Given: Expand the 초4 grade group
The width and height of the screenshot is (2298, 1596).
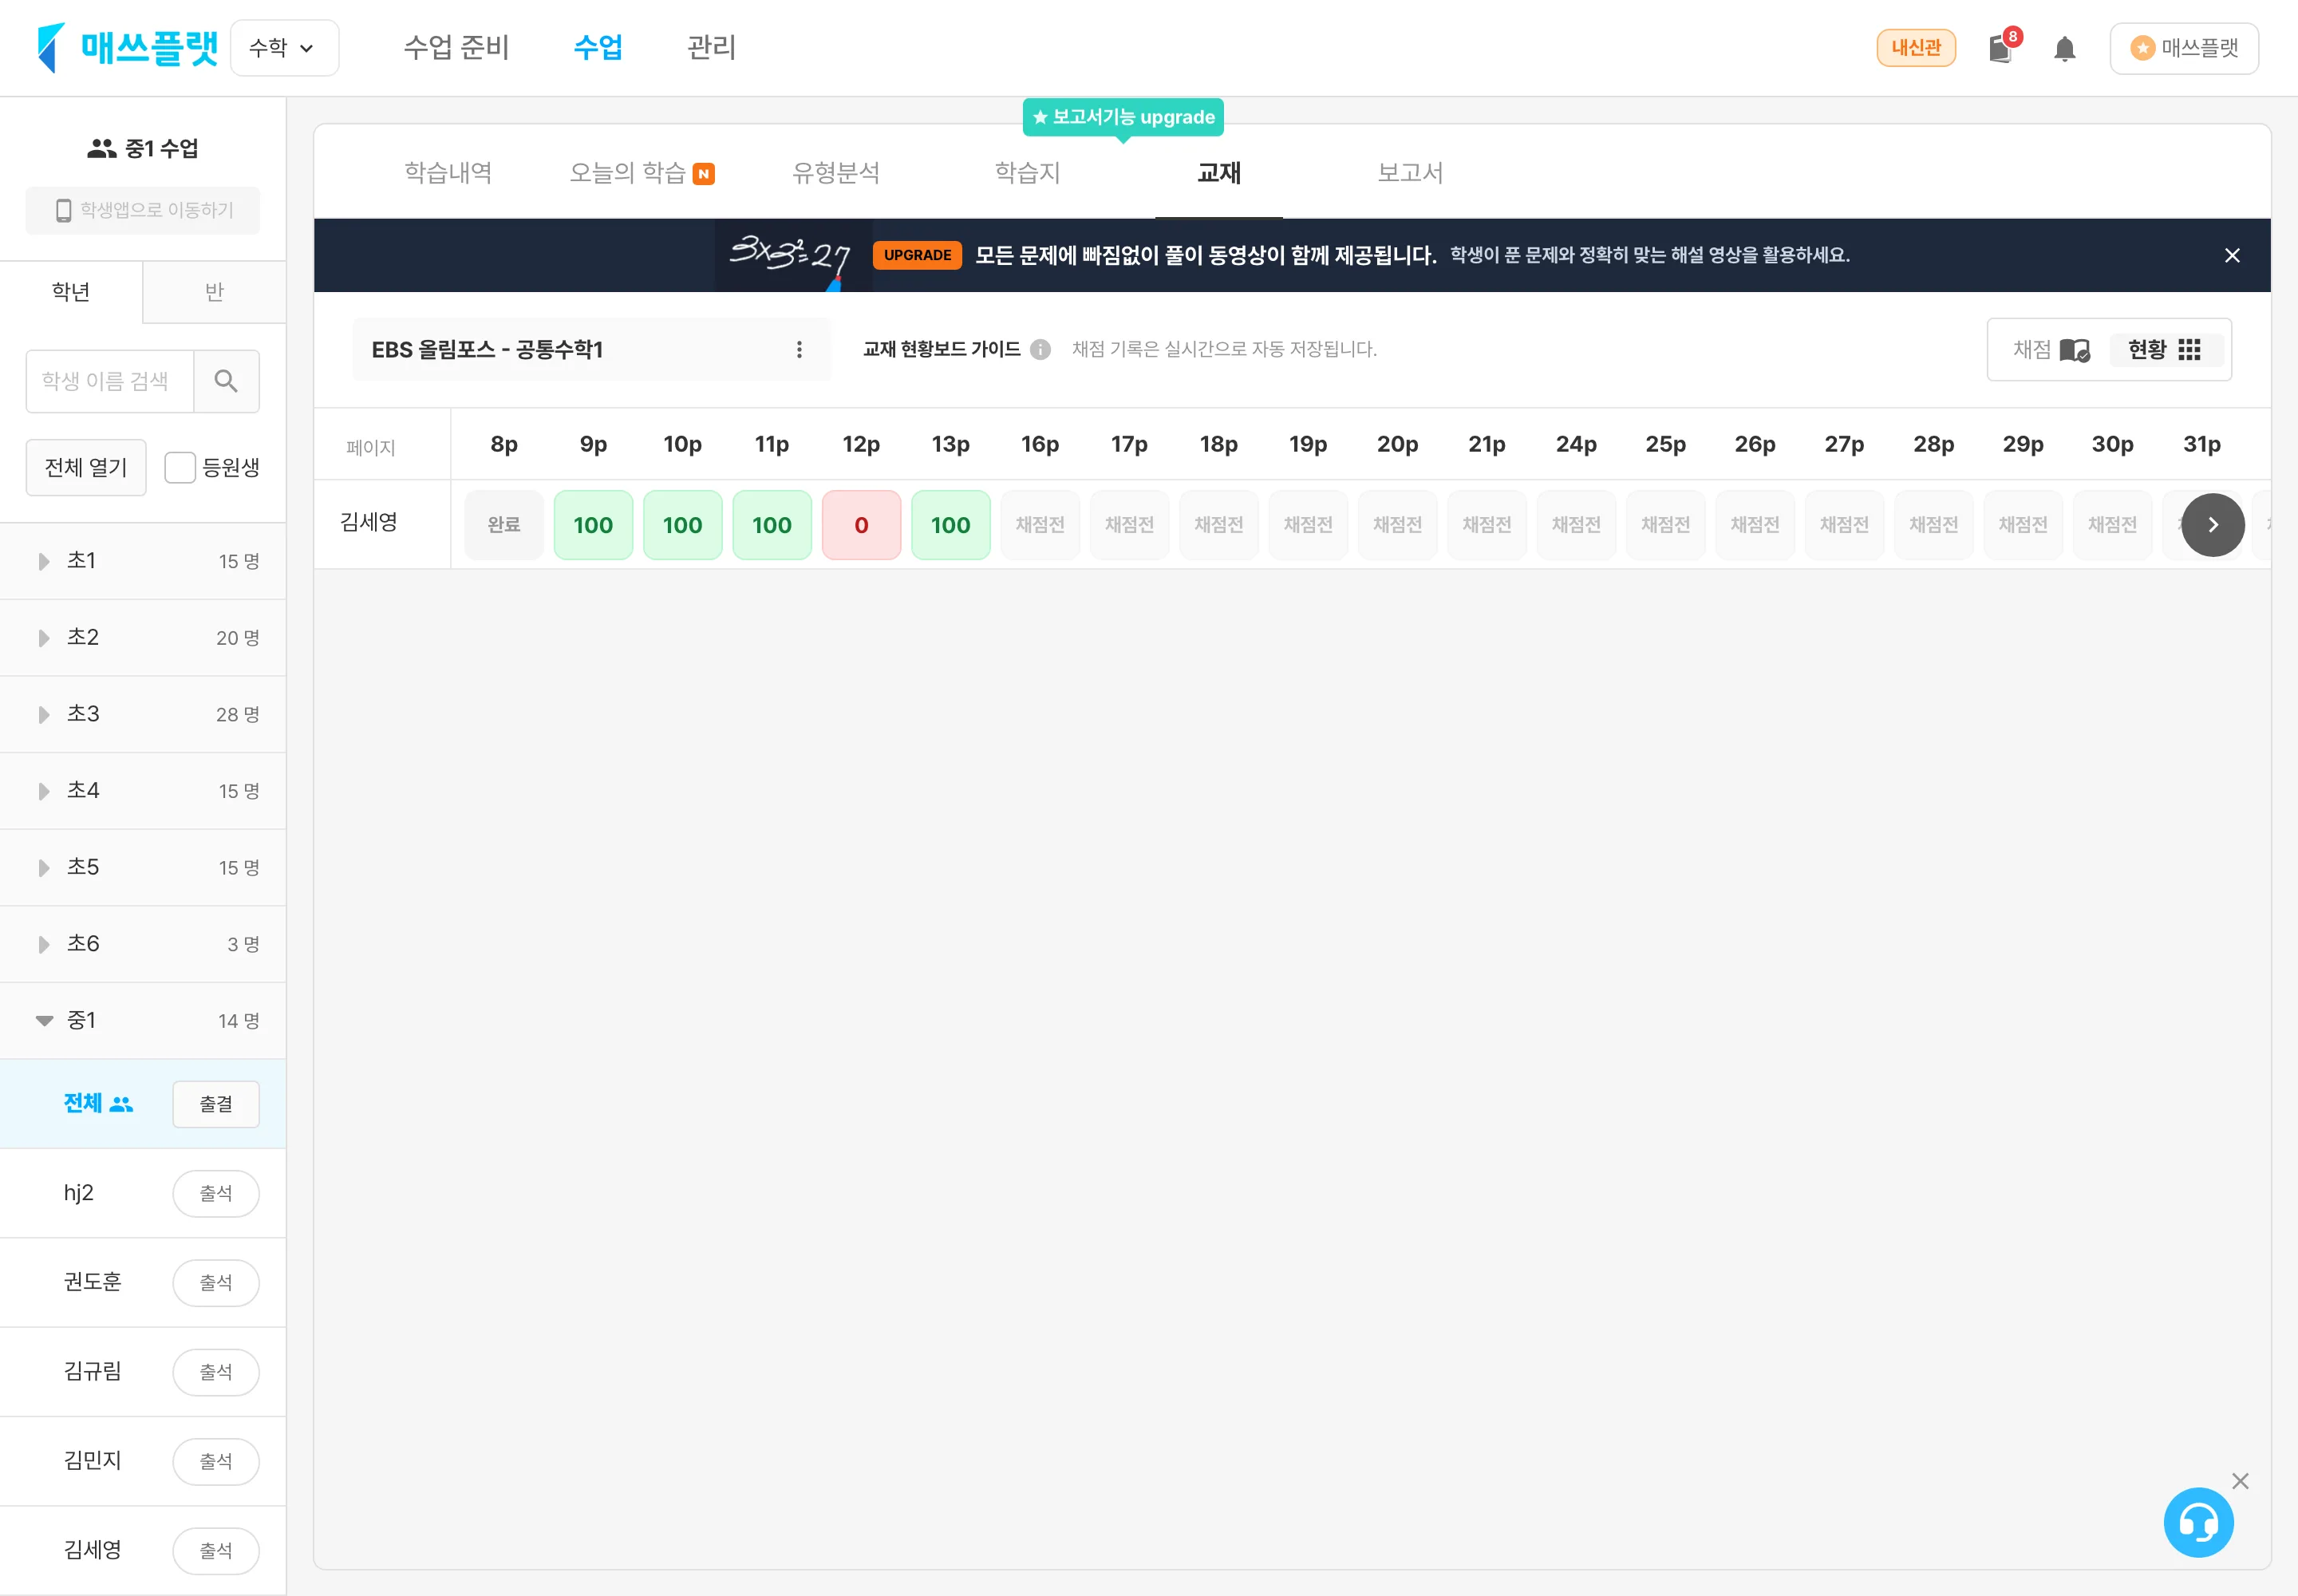Looking at the screenshot, I should click(143, 790).
